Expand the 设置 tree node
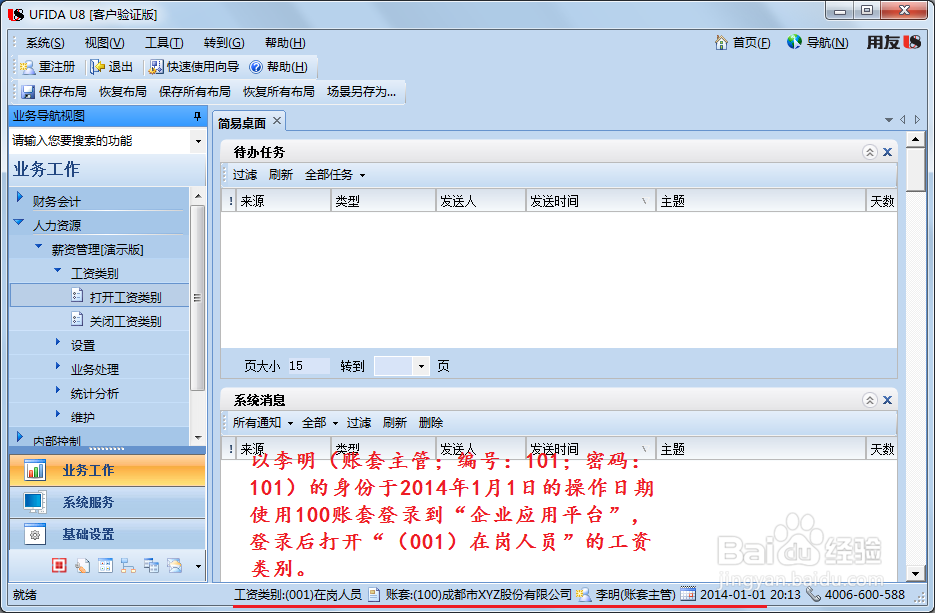 [58, 342]
